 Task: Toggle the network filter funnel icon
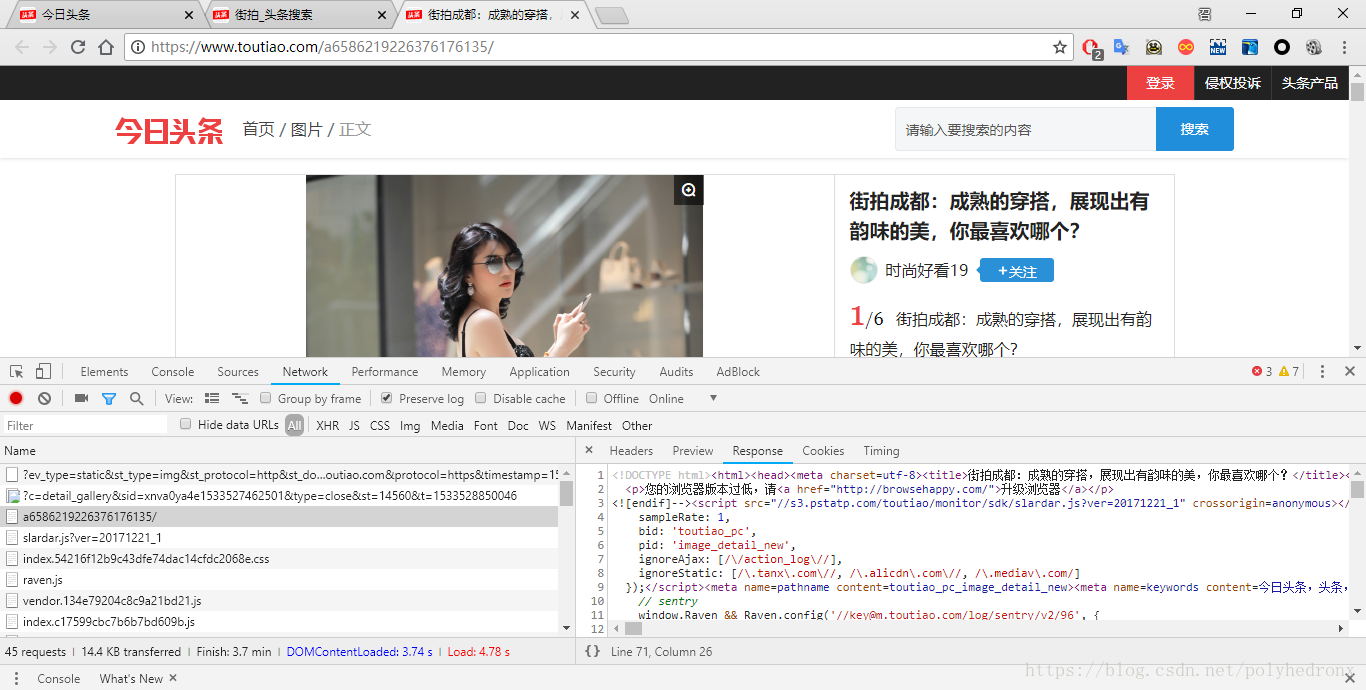109,398
